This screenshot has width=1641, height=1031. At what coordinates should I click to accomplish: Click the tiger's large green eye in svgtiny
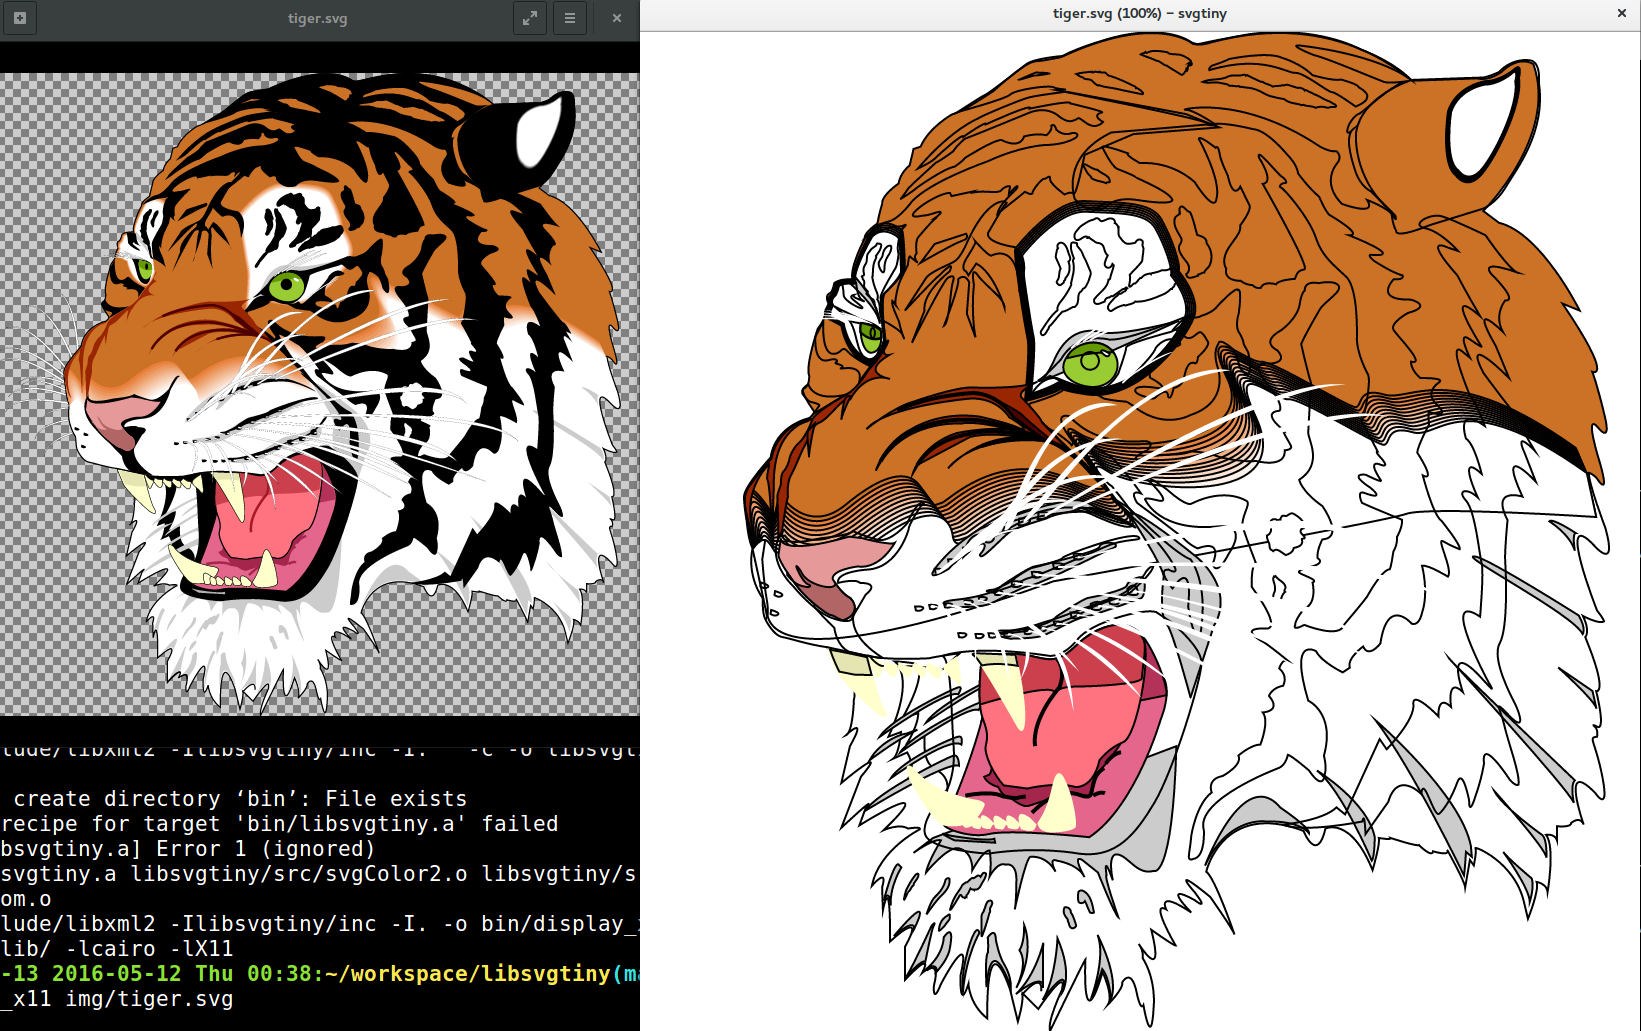[x=1089, y=364]
